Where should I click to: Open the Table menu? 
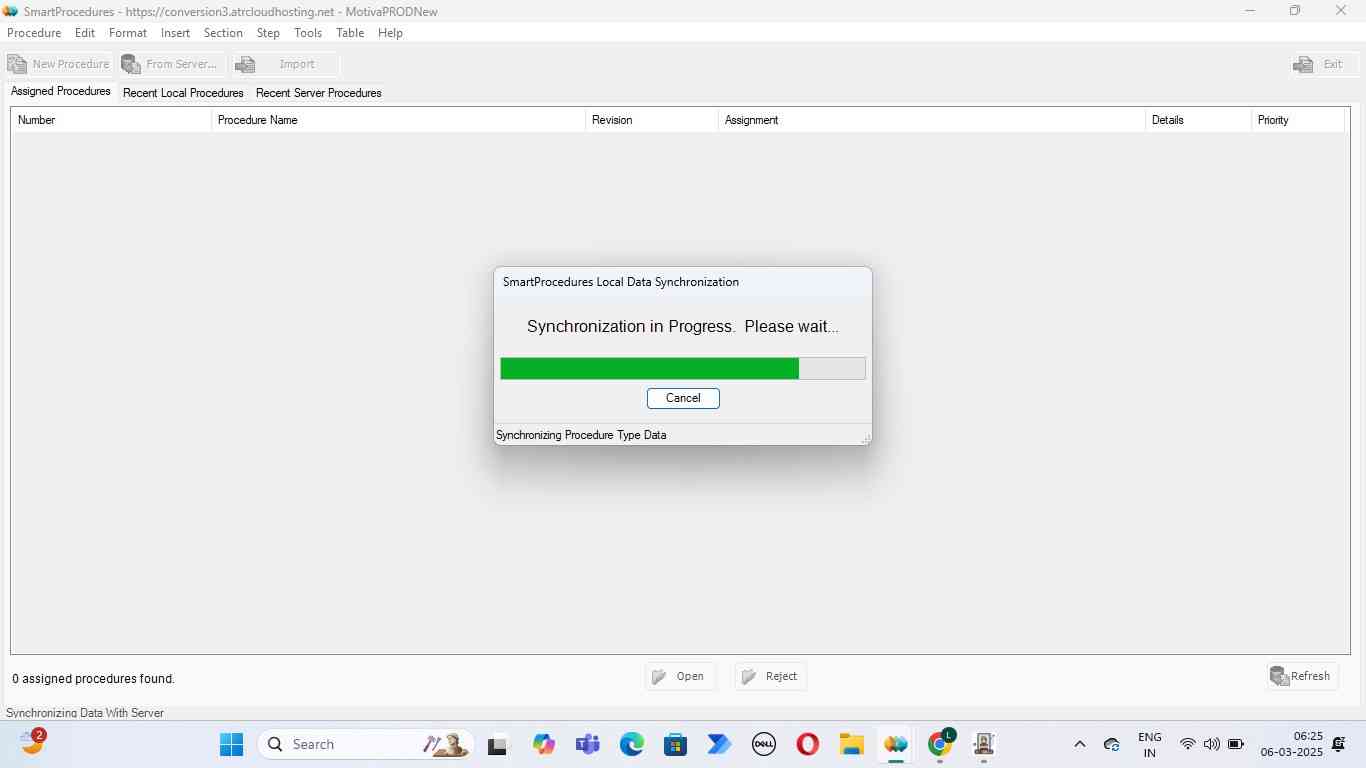[350, 33]
